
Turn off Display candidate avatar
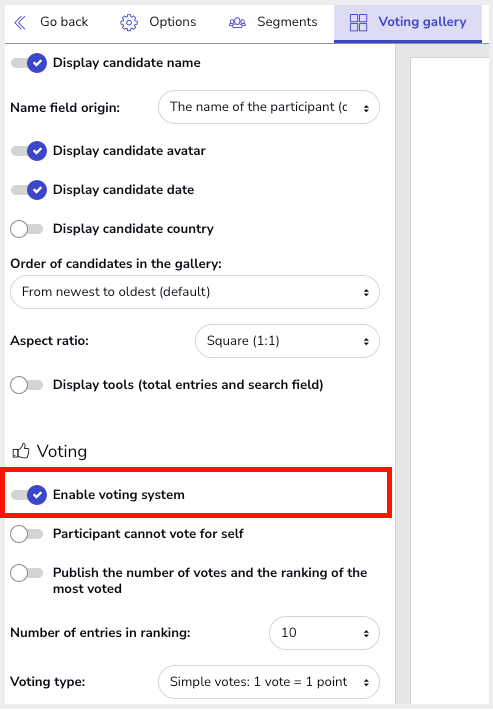click(x=29, y=151)
